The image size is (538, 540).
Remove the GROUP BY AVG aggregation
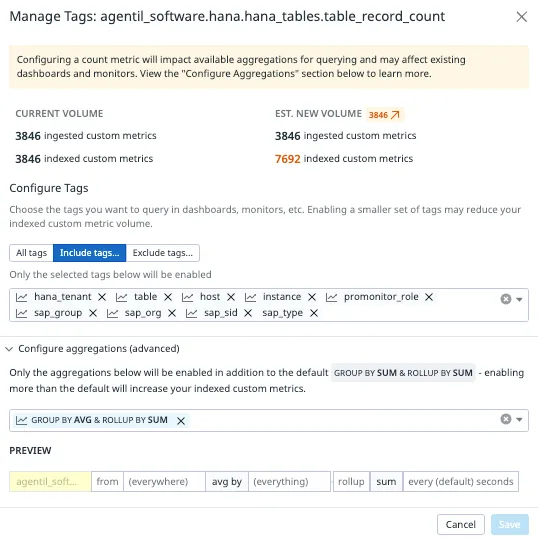coord(181,420)
